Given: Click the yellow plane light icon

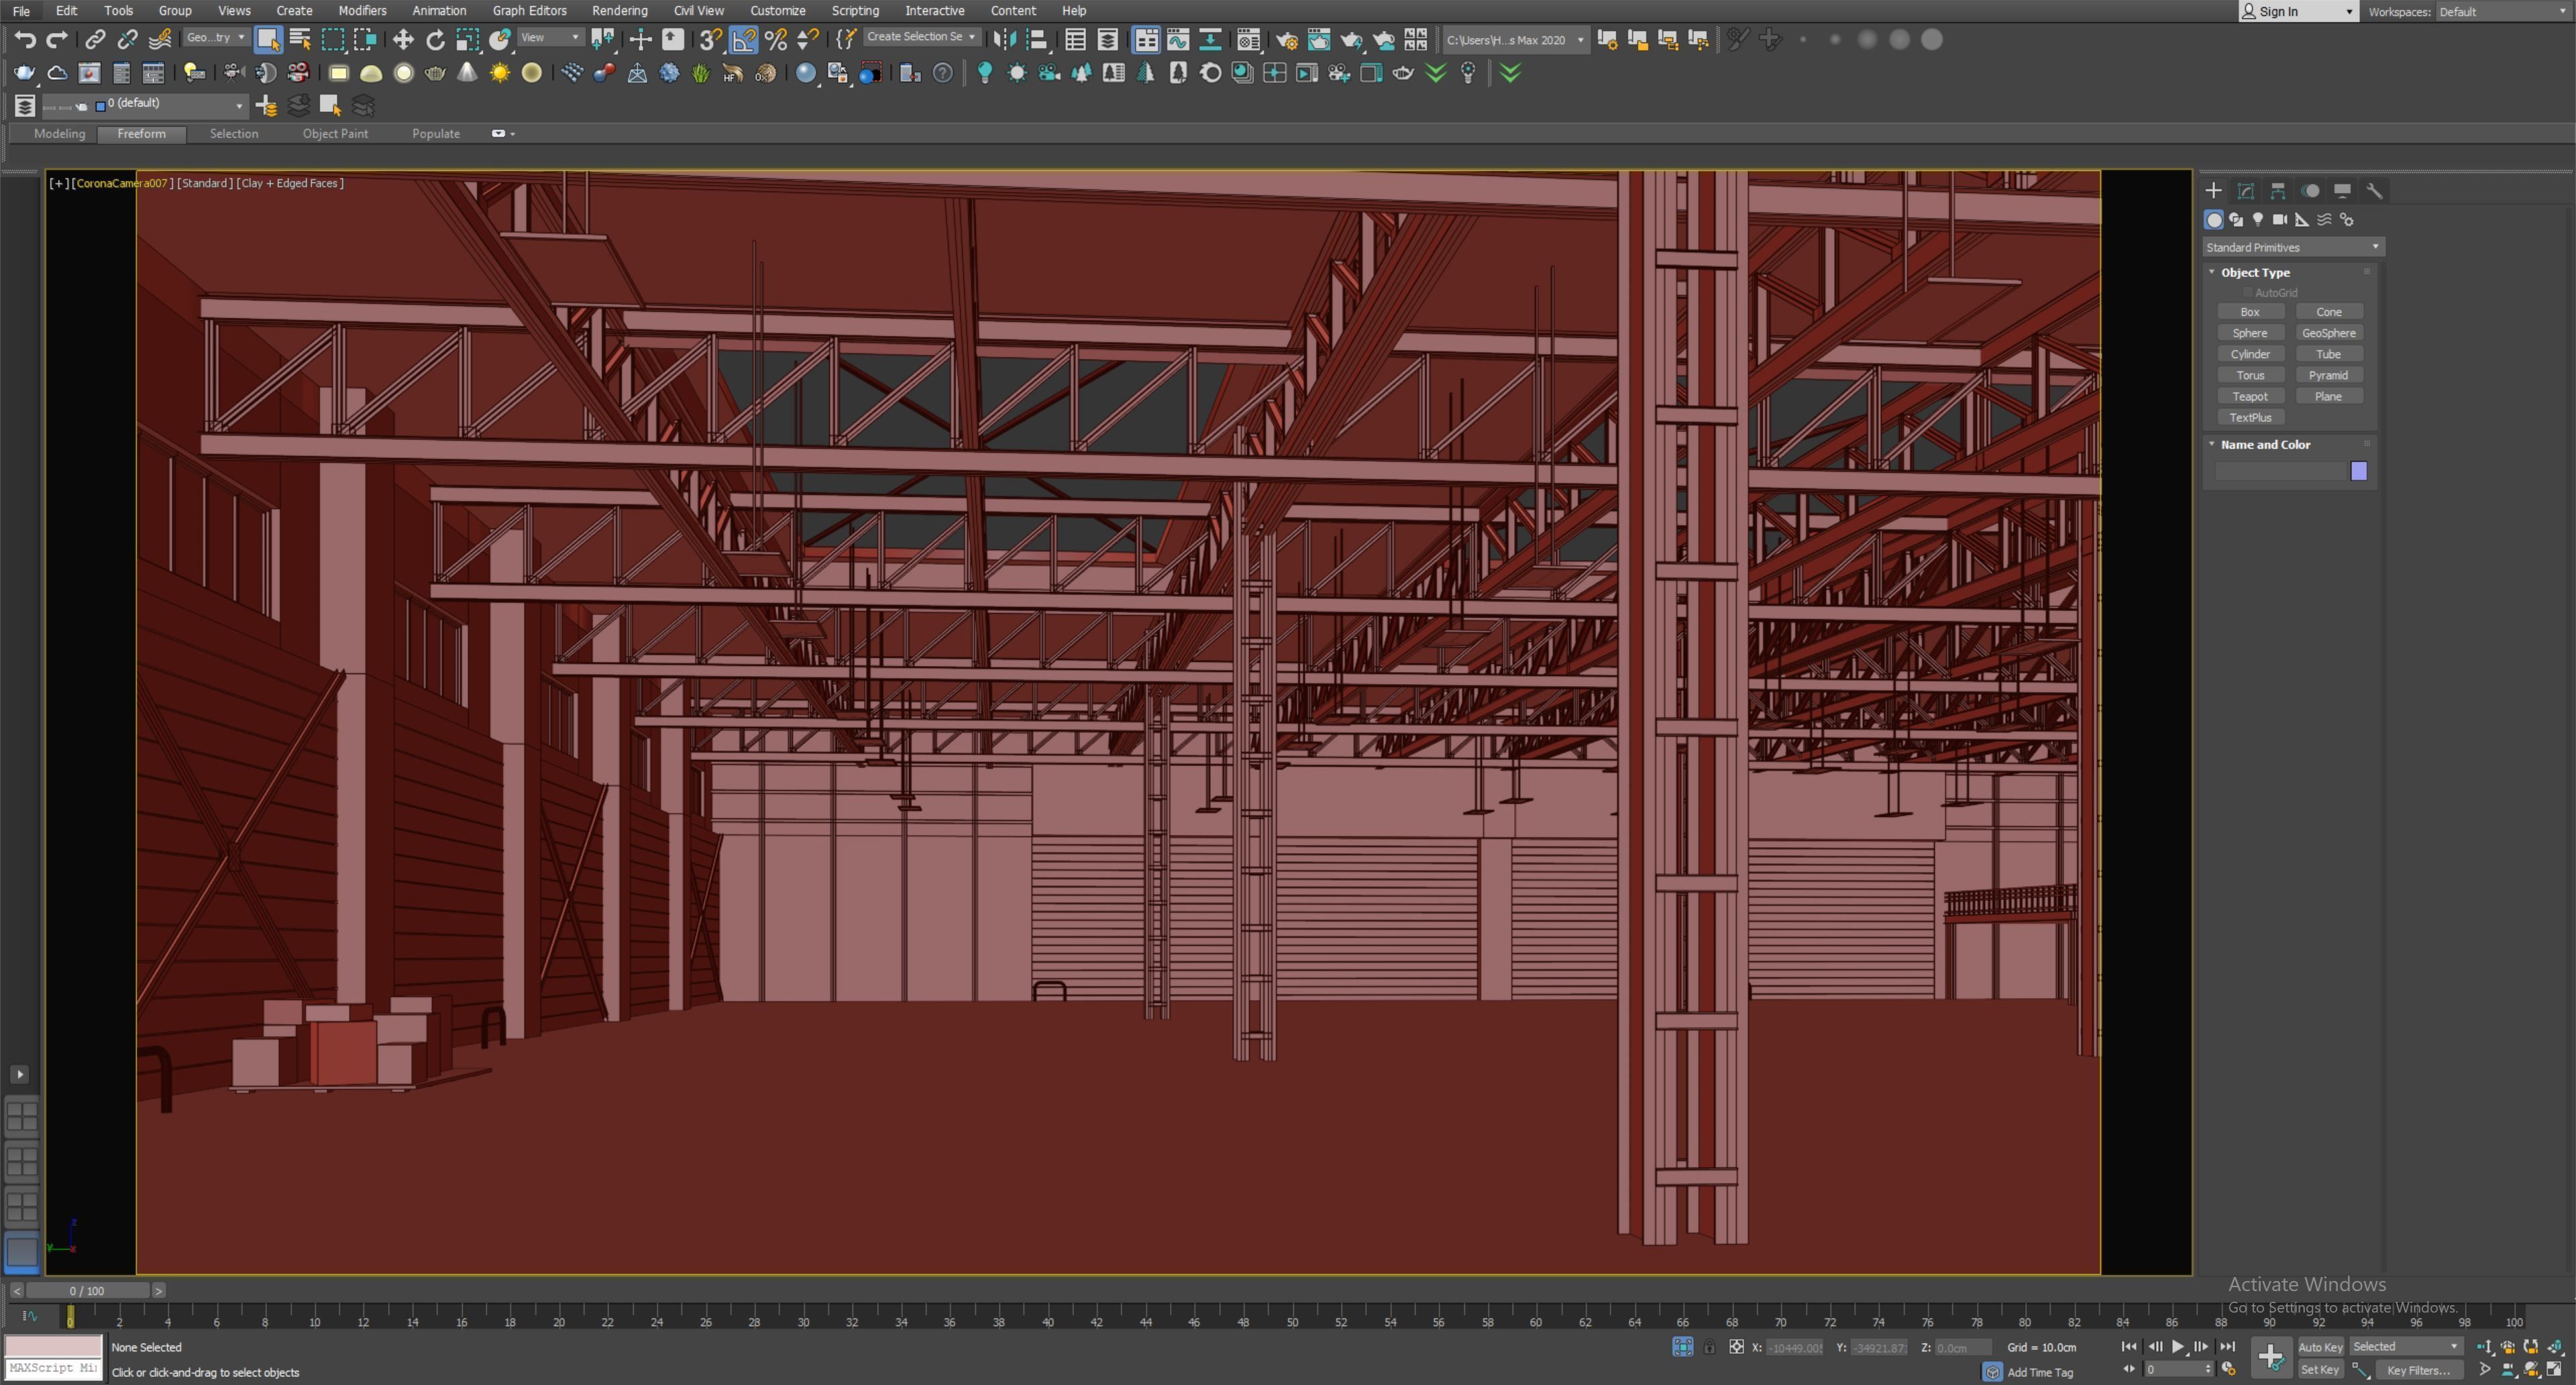Looking at the screenshot, I should coord(339,73).
